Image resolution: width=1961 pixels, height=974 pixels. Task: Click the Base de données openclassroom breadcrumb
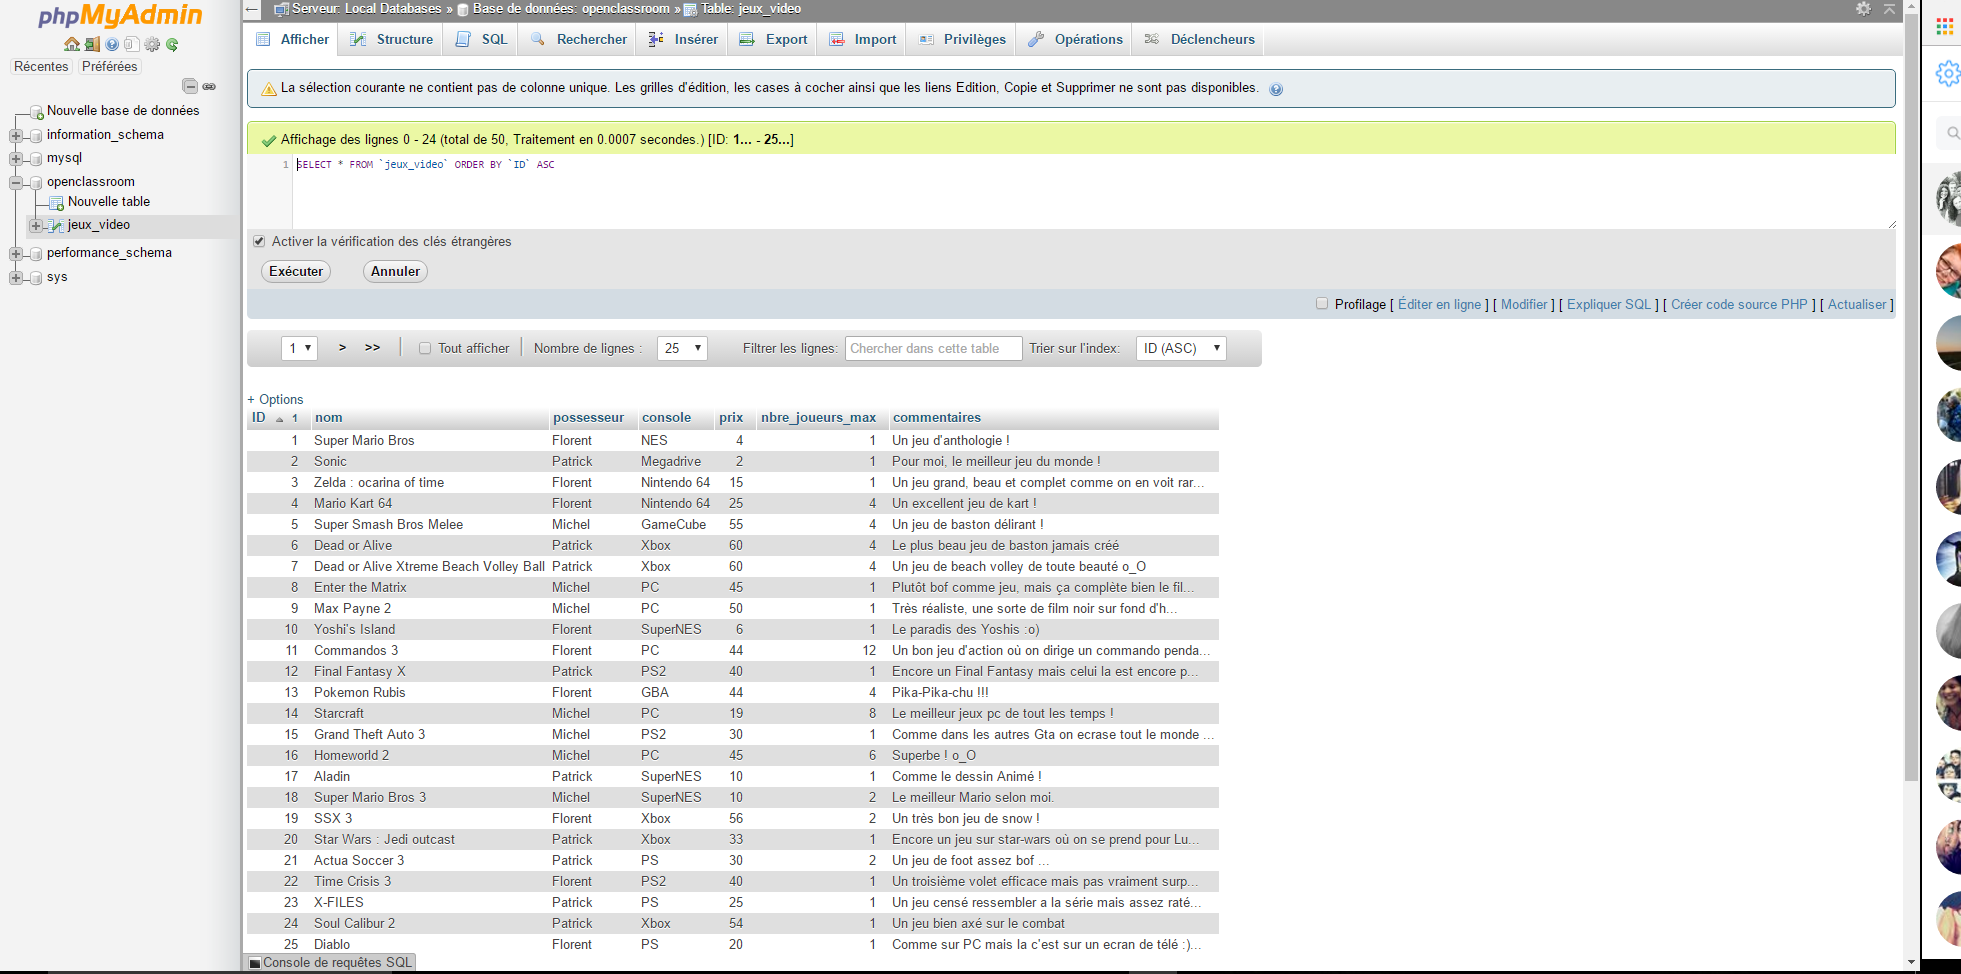tap(571, 9)
